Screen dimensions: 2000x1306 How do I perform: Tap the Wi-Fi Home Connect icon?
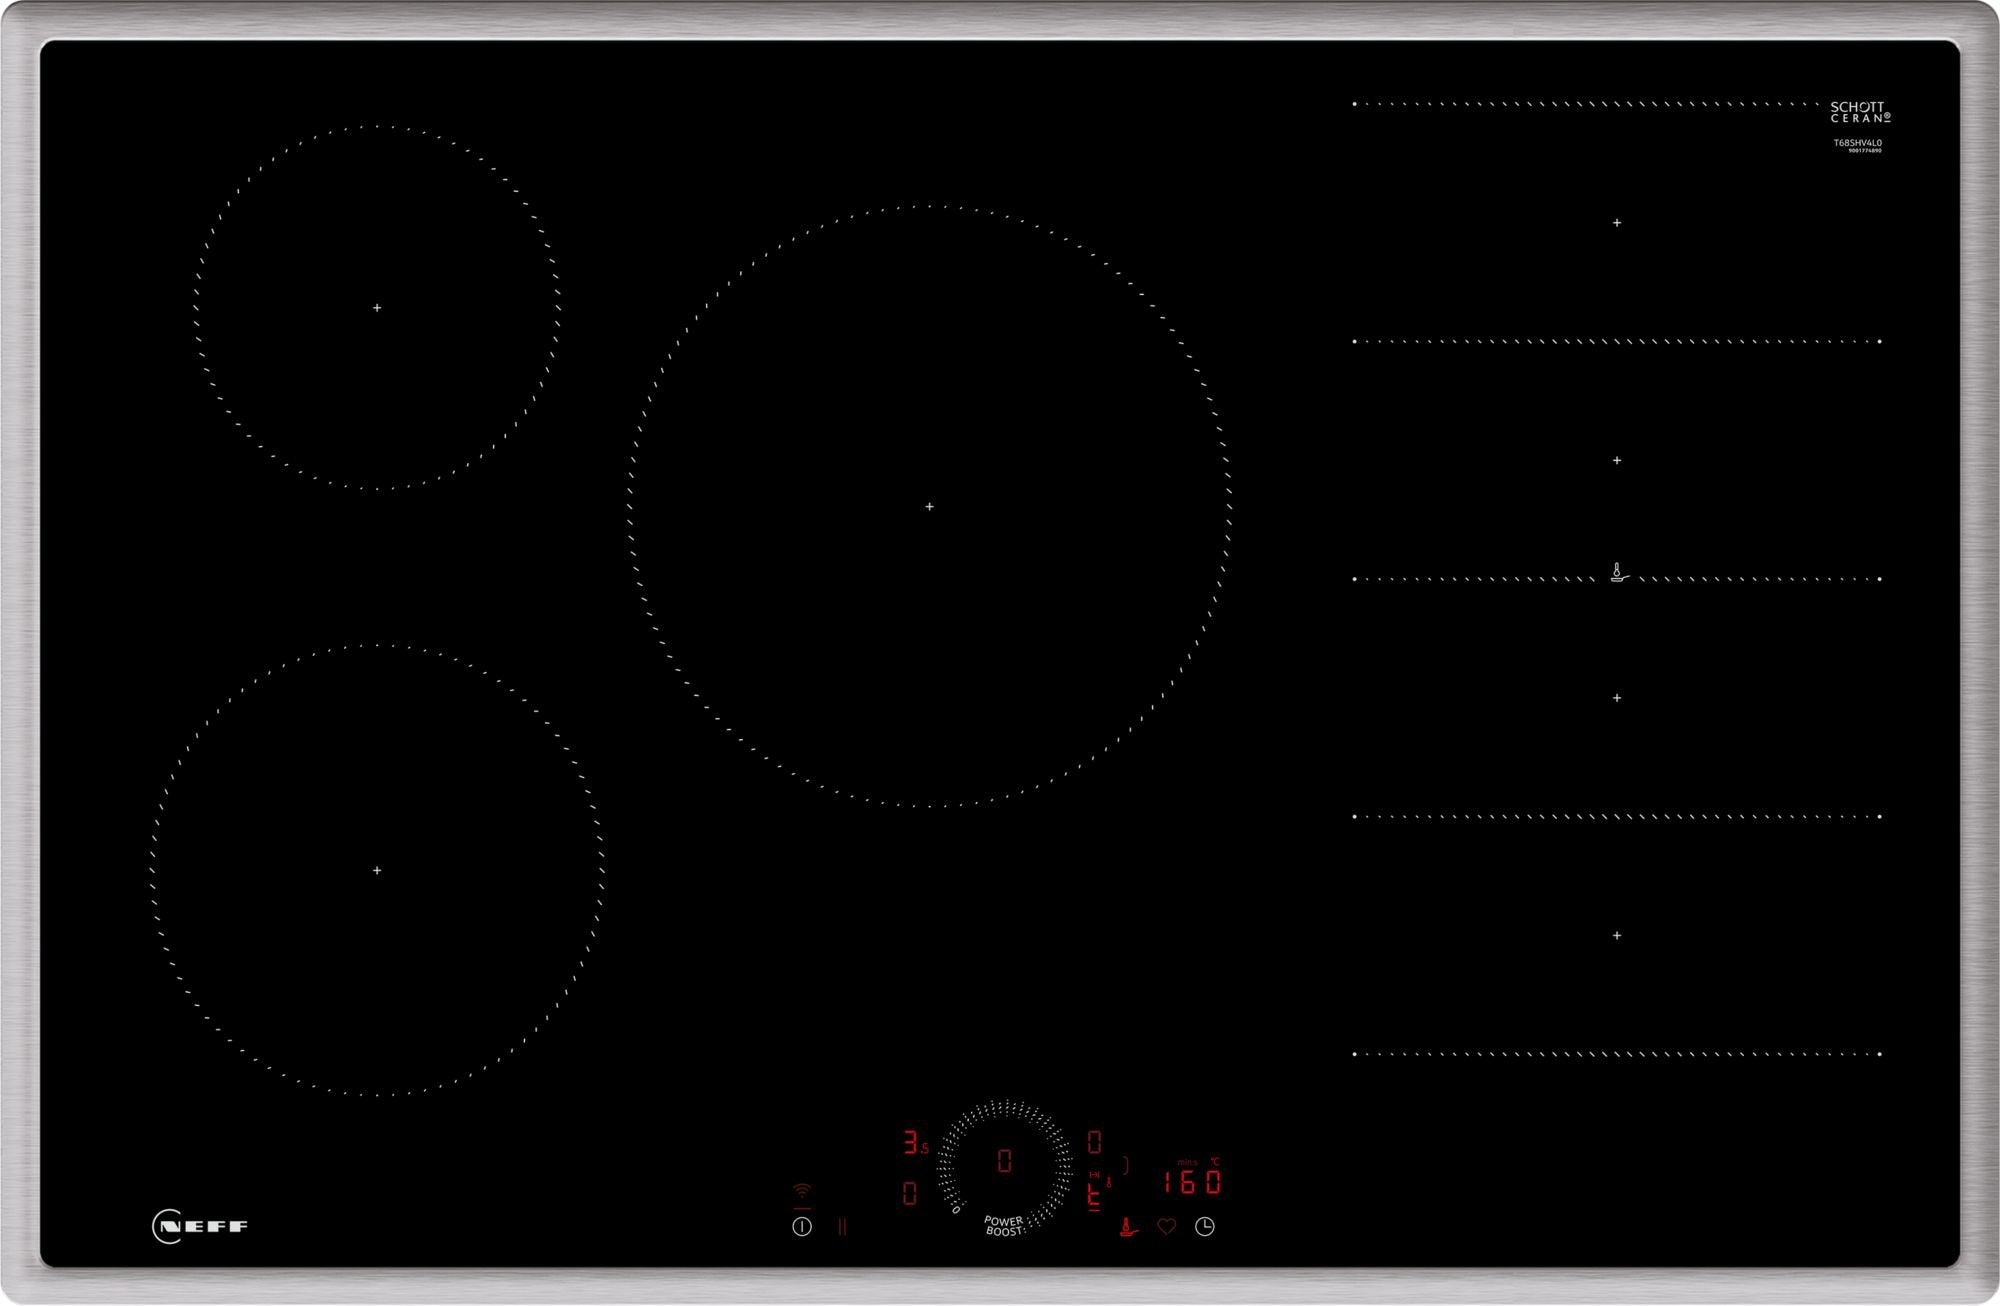pos(801,1192)
